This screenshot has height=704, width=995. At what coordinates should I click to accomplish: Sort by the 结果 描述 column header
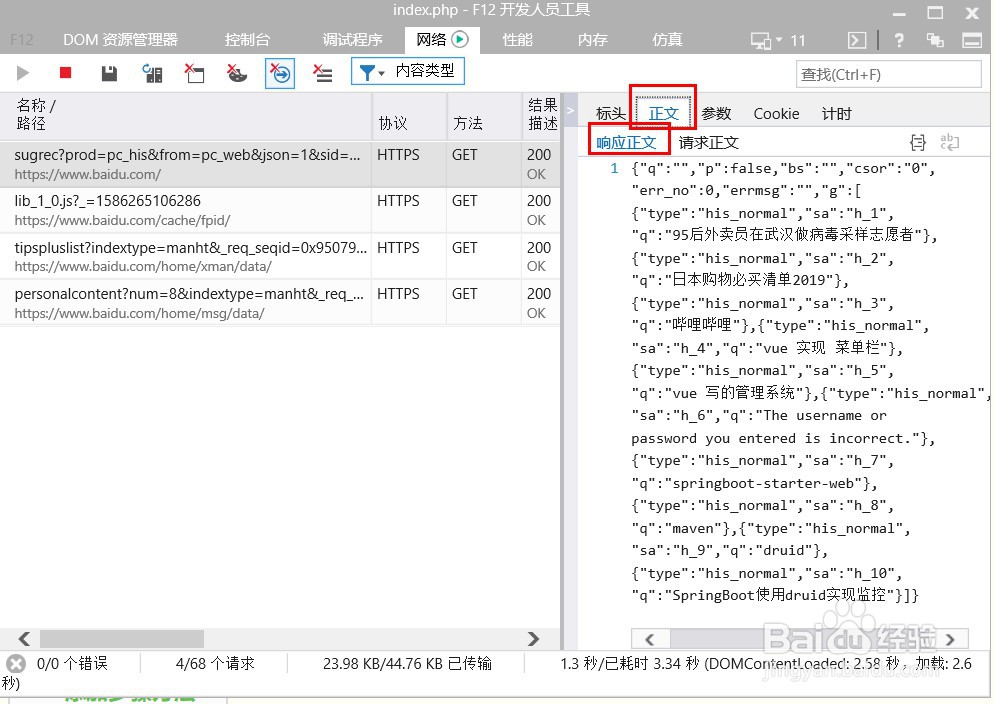coord(541,115)
